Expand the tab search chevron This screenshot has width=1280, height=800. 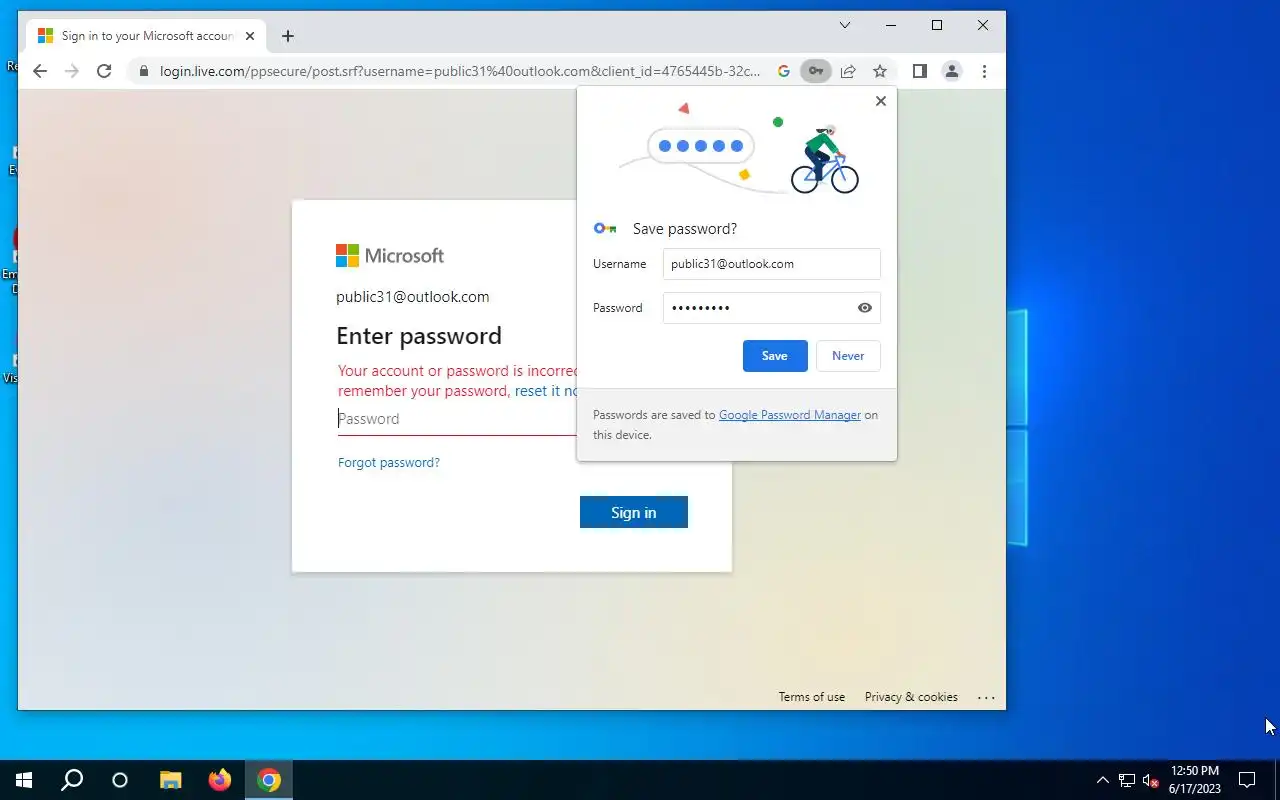click(x=845, y=25)
